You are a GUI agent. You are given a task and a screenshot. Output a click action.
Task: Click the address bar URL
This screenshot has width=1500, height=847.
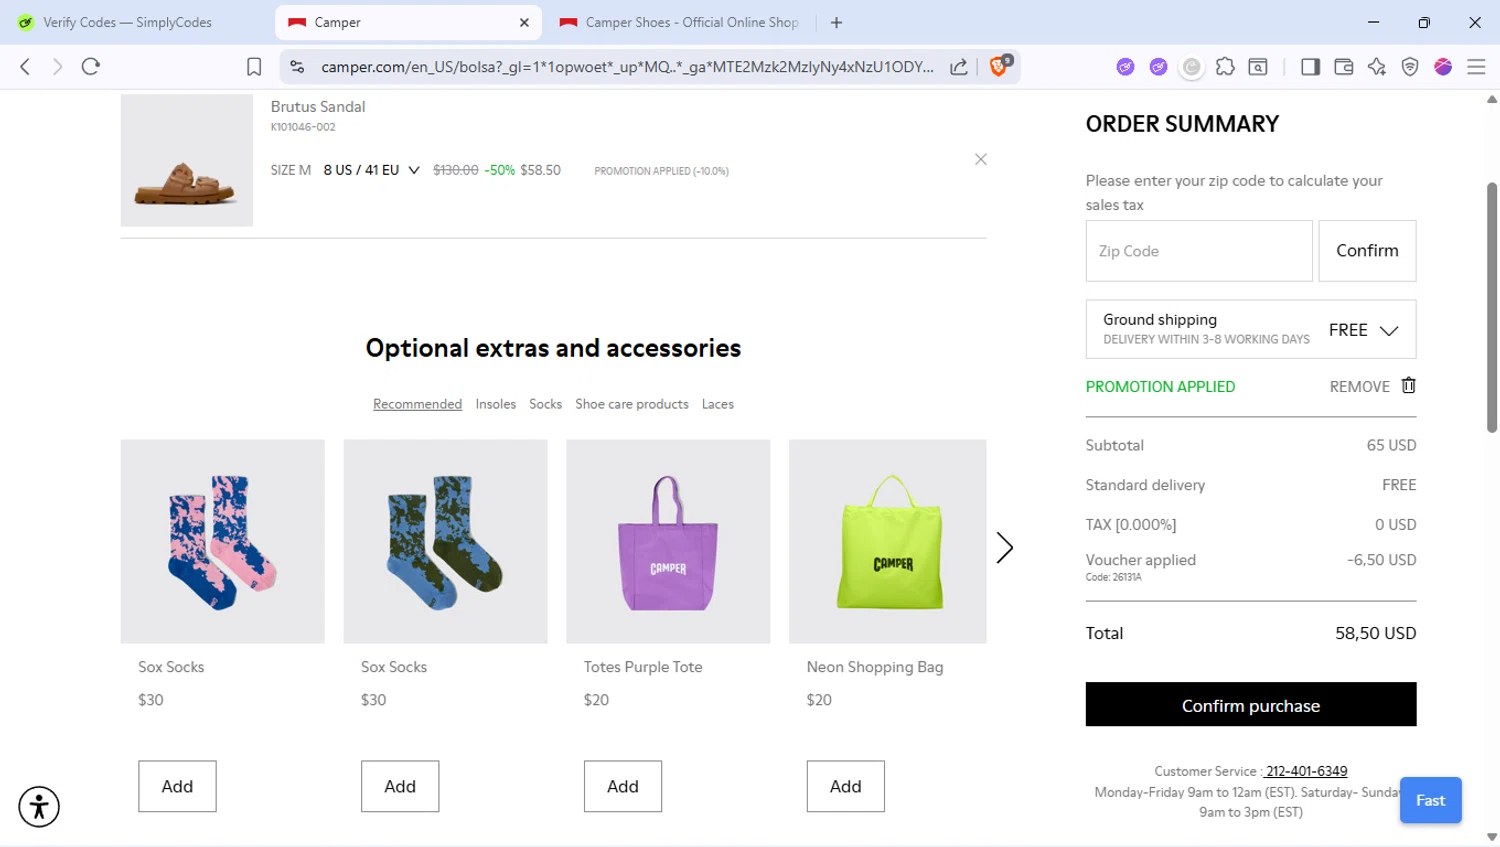[627, 67]
